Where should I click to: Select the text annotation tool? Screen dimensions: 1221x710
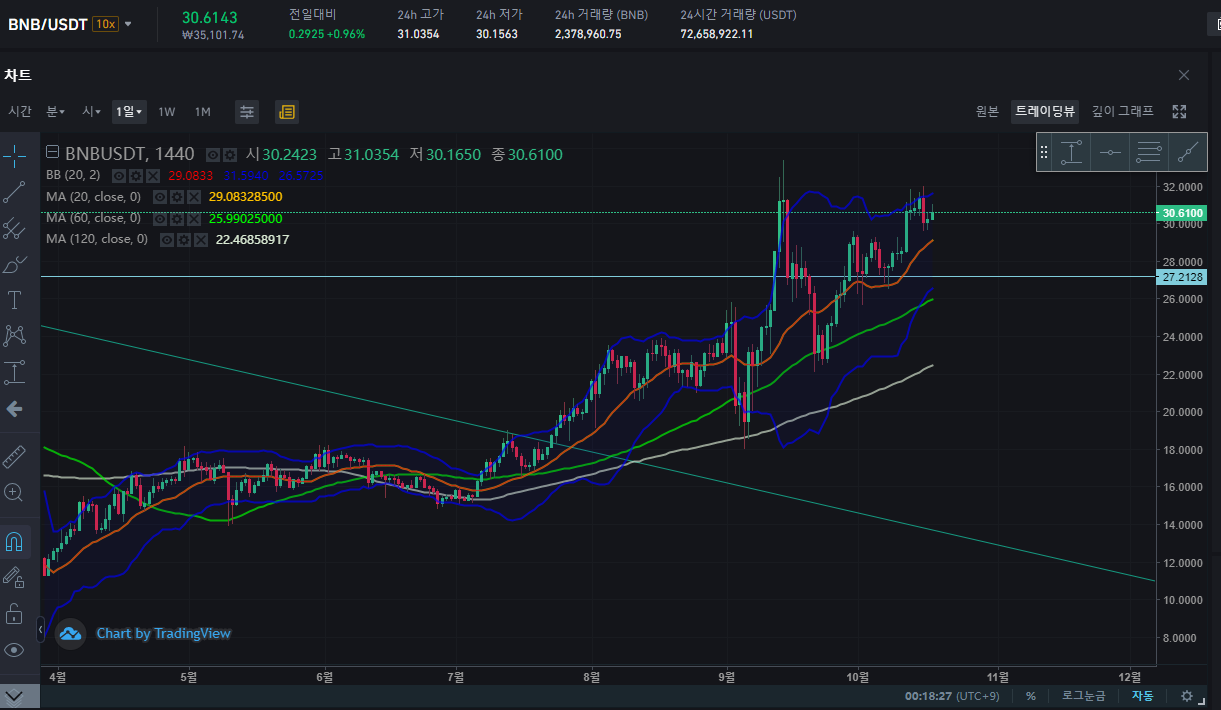(x=14, y=299)
